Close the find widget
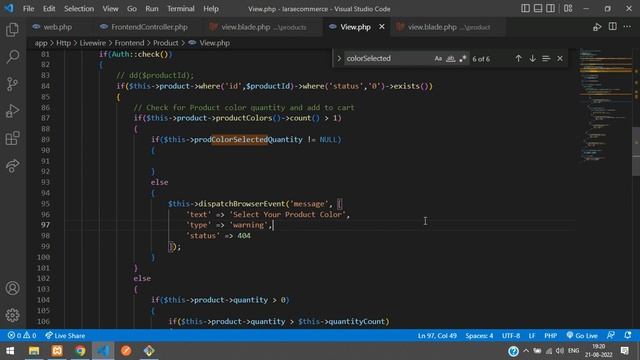Image resolution: width=640 pixels, height=360 pixels. coord(560,59)
